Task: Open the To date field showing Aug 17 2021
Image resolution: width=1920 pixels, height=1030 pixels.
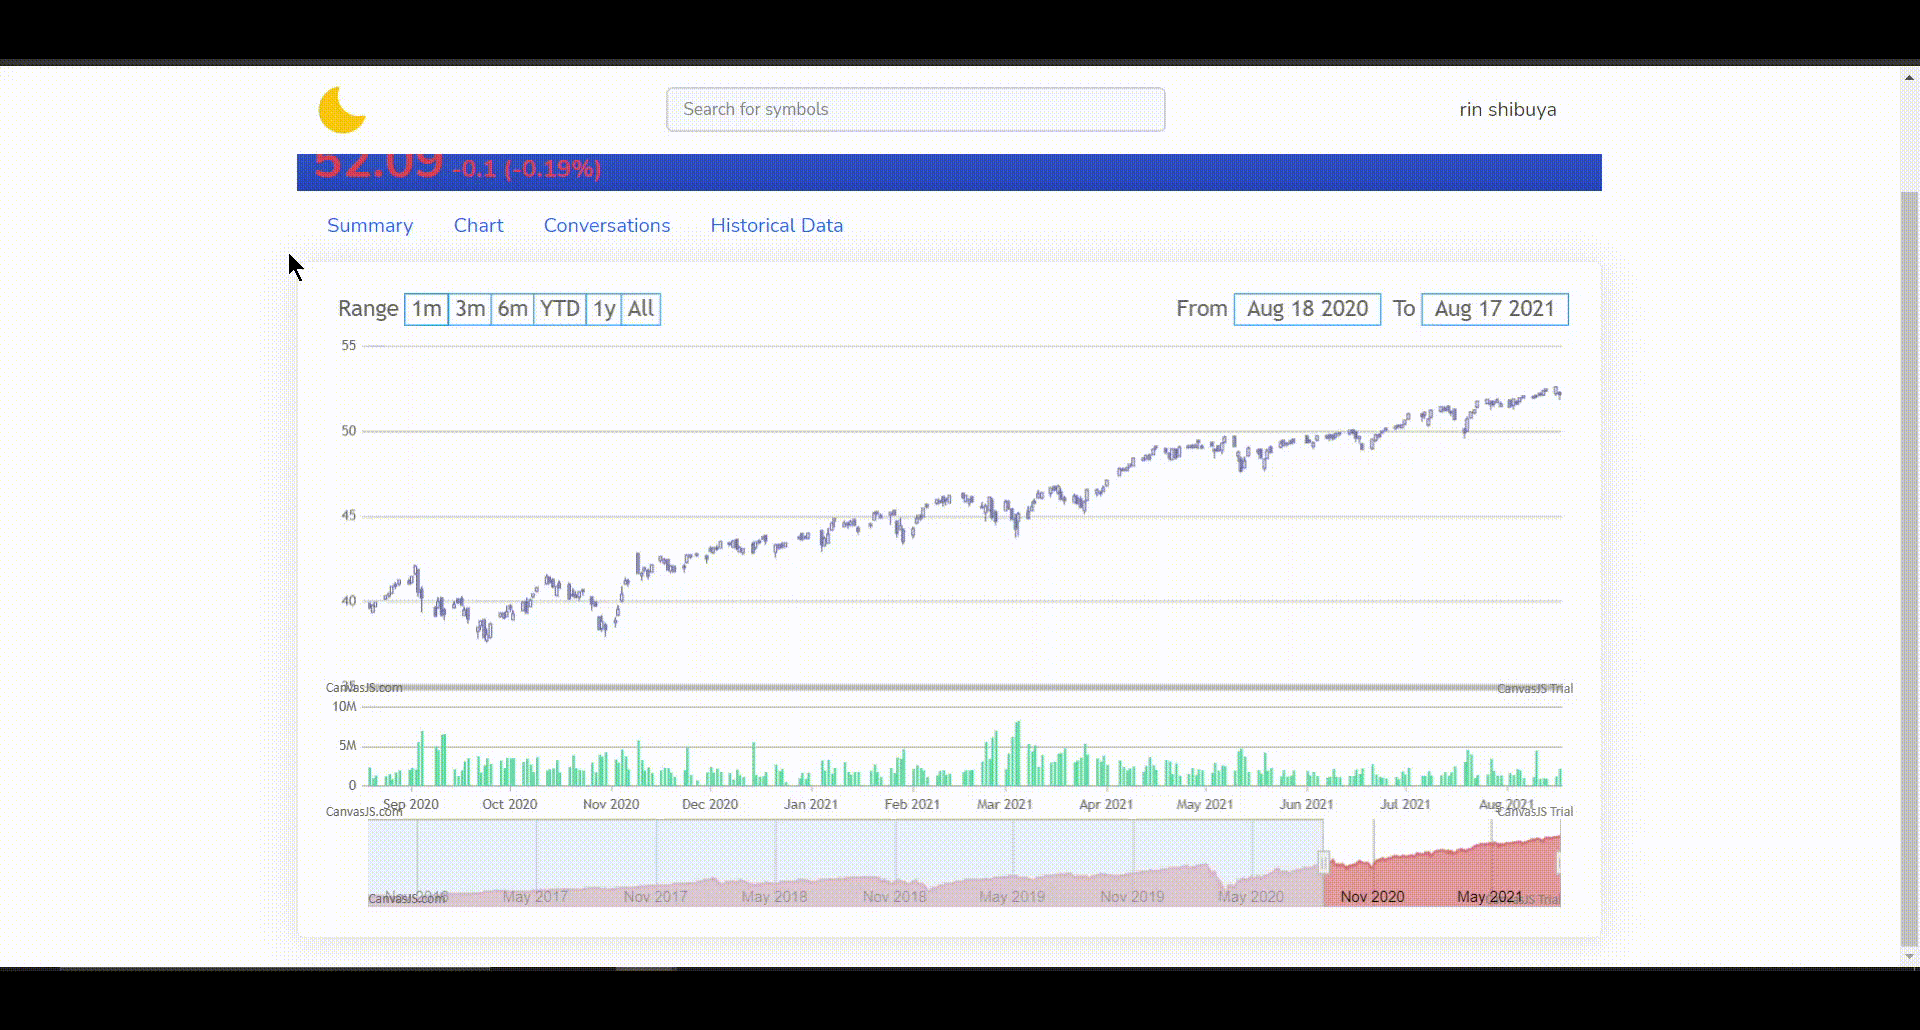Action: point(1494,309)
